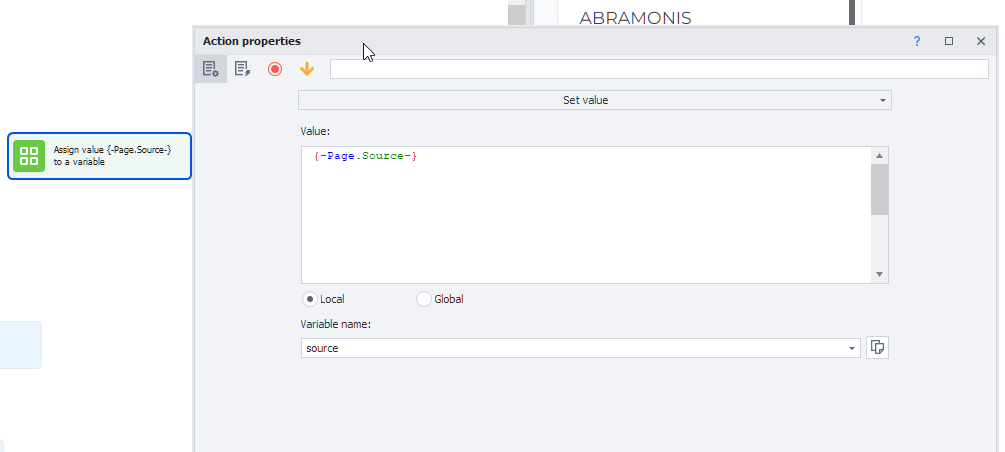Click the orange down arrow icon

307,69
